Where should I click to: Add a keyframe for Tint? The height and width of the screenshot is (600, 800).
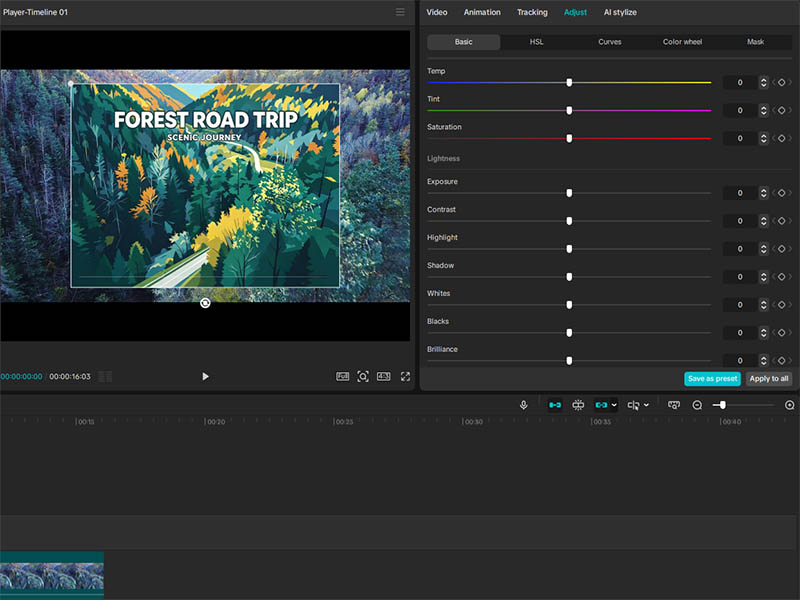[x=781, y=110]
